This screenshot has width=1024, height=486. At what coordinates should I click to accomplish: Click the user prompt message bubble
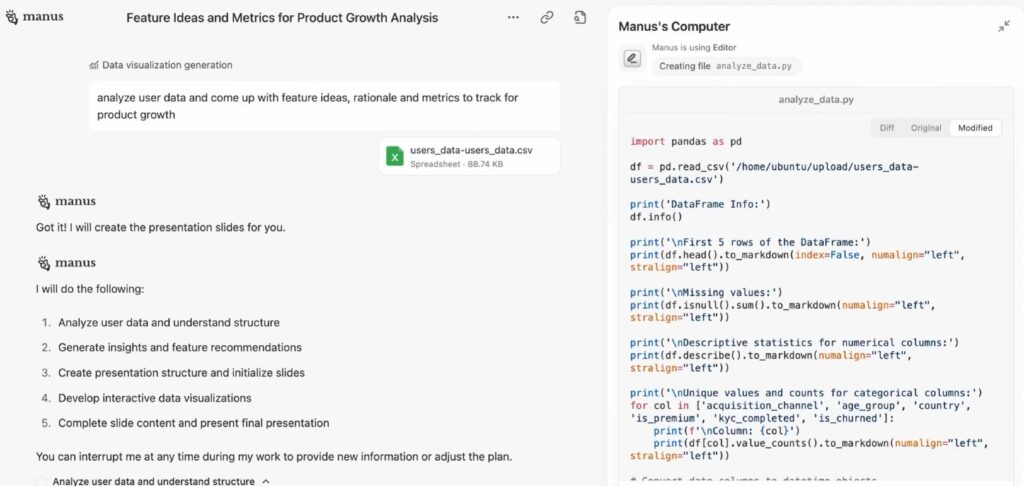[325, 106]
